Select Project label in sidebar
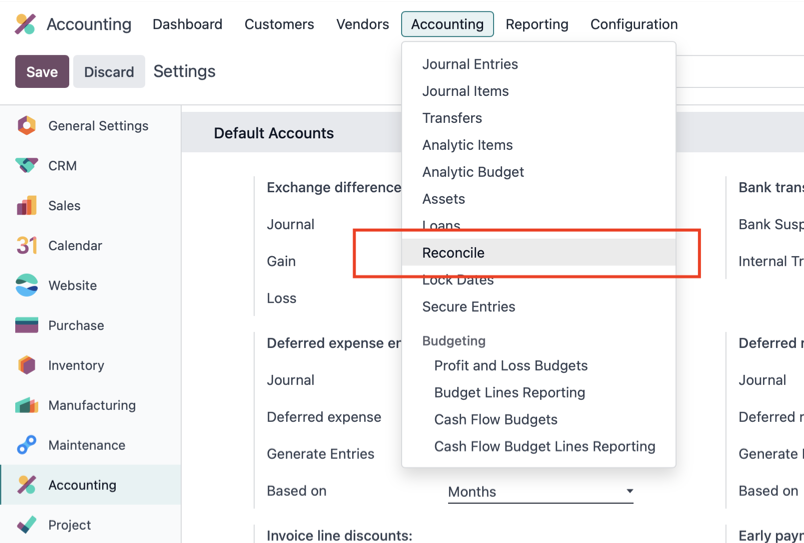804x543 pixels. click(x=70, y=525)
